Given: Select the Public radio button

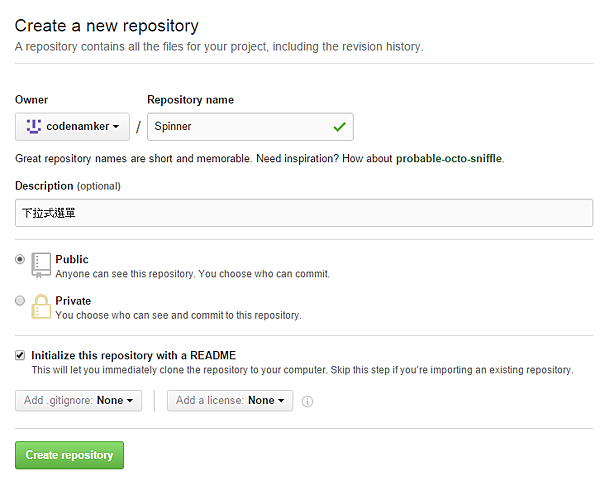Looking at the screenshot, I should click(20, 259).
